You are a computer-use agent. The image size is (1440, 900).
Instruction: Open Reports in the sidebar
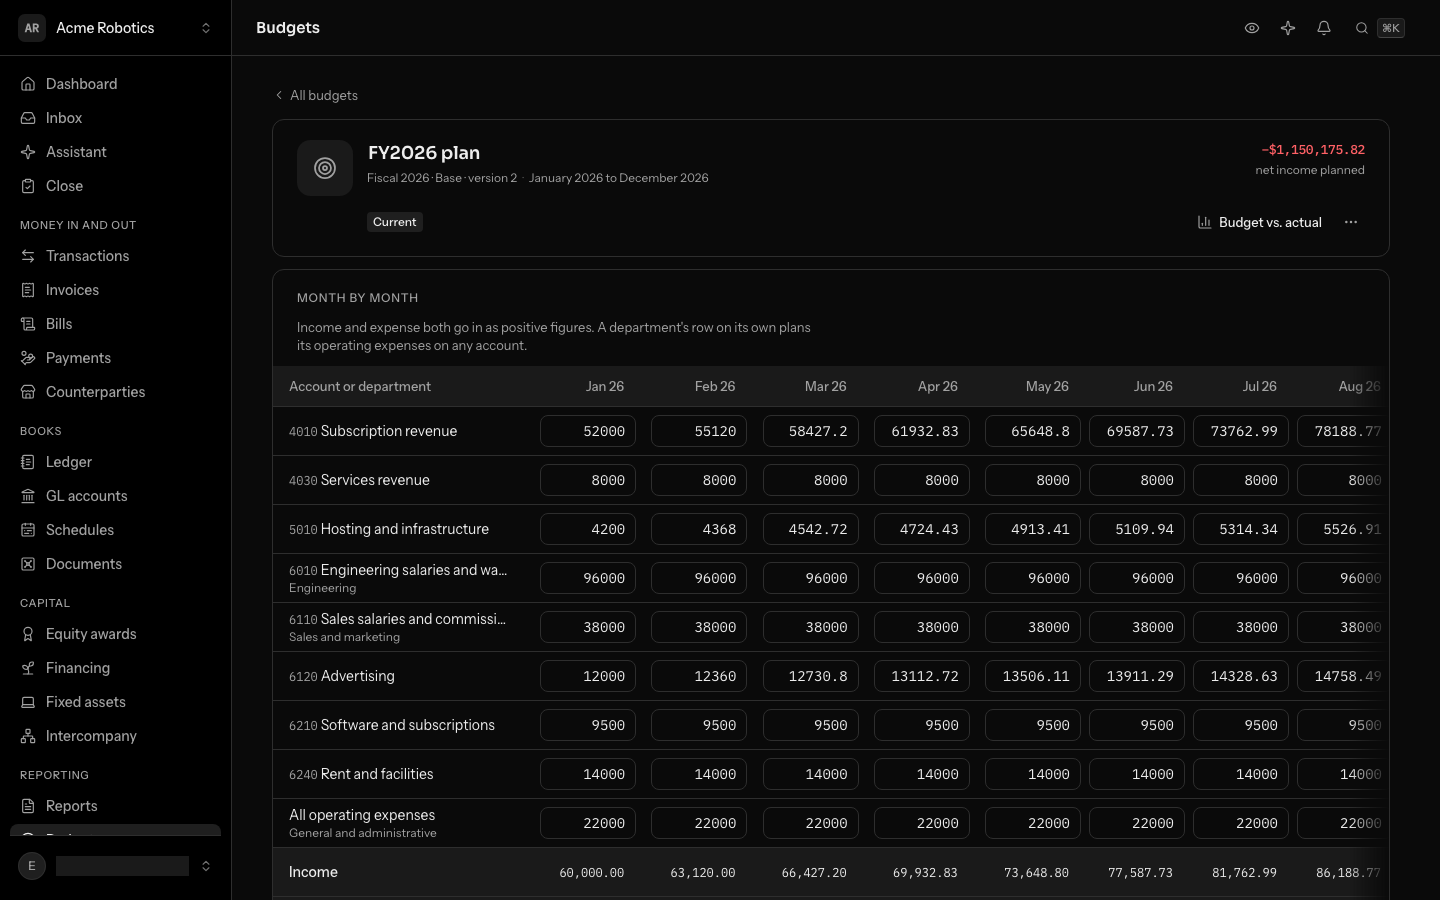116,806
